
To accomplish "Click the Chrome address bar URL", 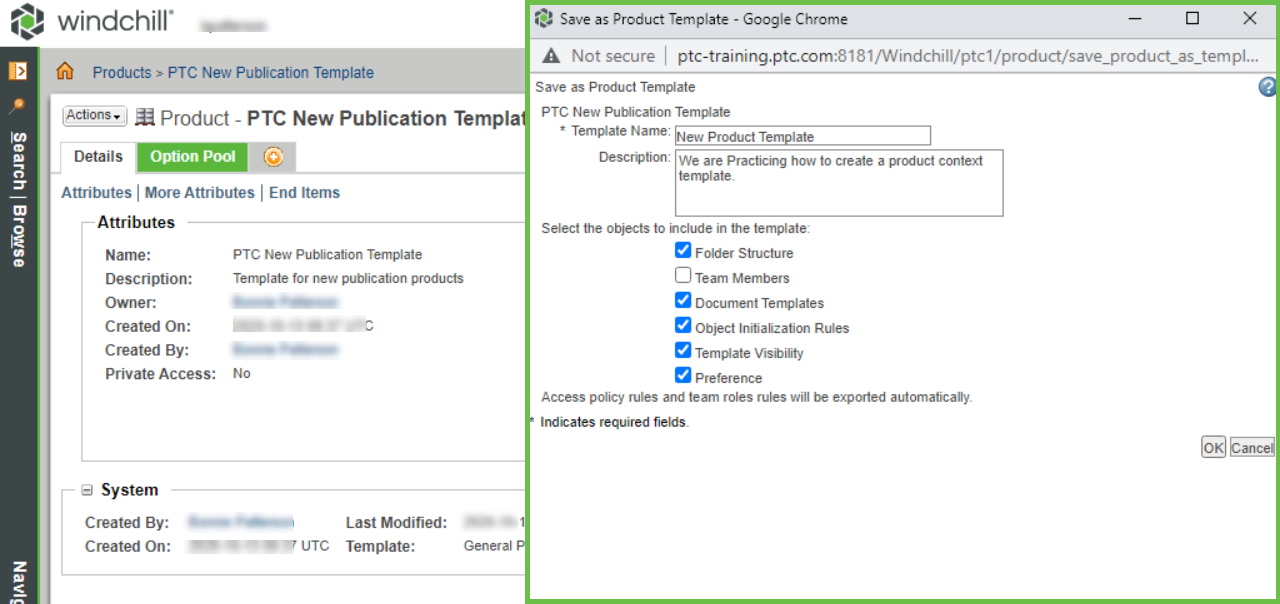I will coord(968,56).
